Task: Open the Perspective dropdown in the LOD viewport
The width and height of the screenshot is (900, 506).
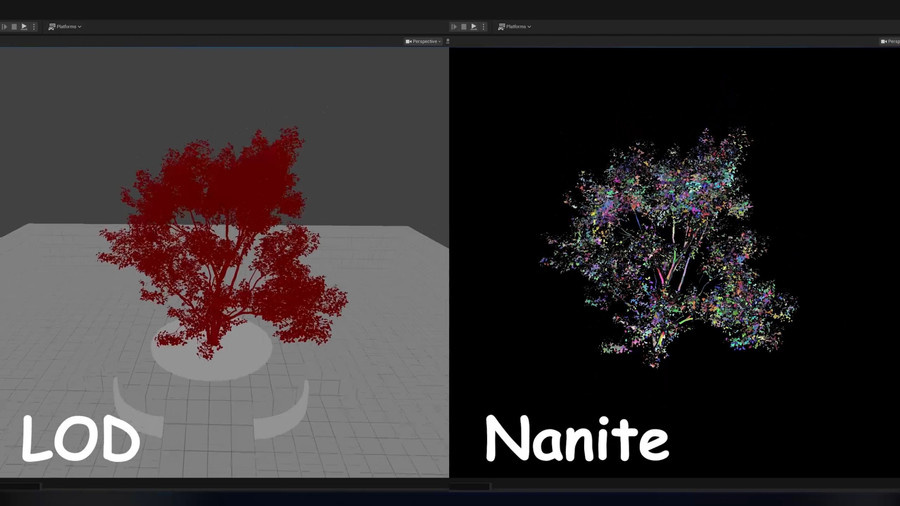Action: click(x=423, y=41)
